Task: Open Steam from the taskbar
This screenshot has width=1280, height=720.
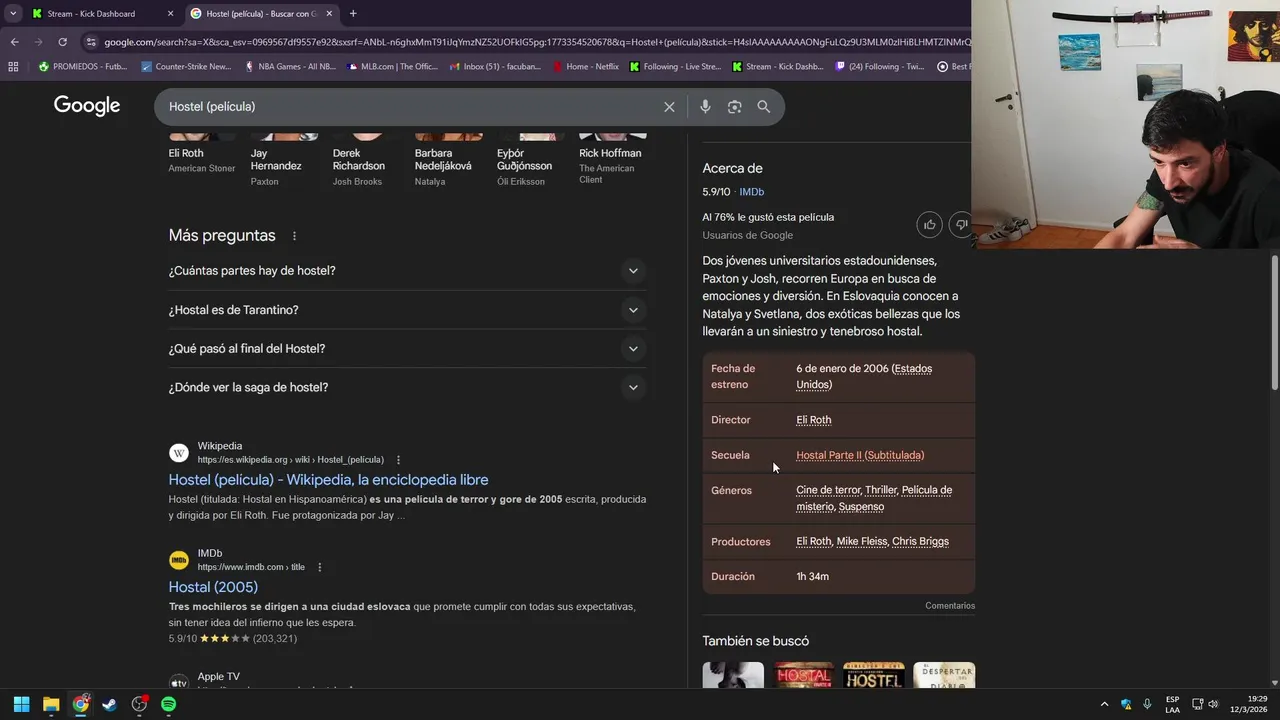Action: pos(109,704)
